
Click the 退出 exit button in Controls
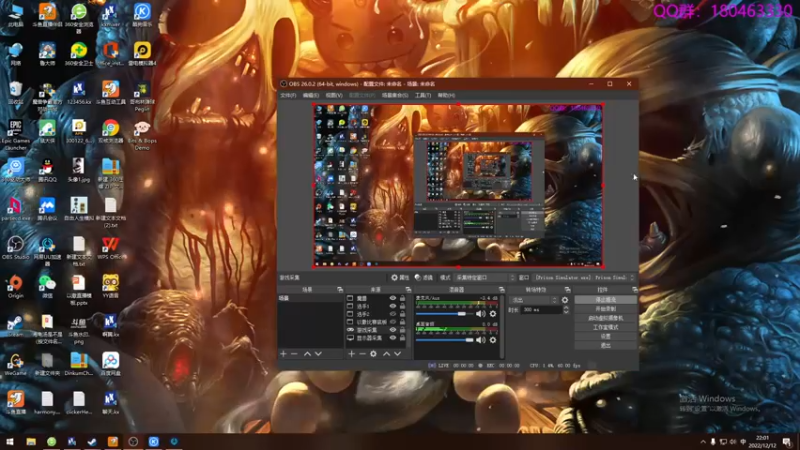(606, 346)
